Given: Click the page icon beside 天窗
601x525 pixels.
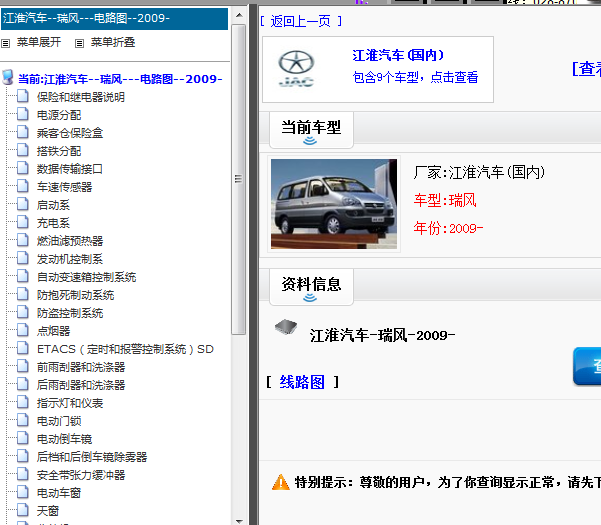Looking at the screenshot, I should pyautogui.click(x=23, y=510).
